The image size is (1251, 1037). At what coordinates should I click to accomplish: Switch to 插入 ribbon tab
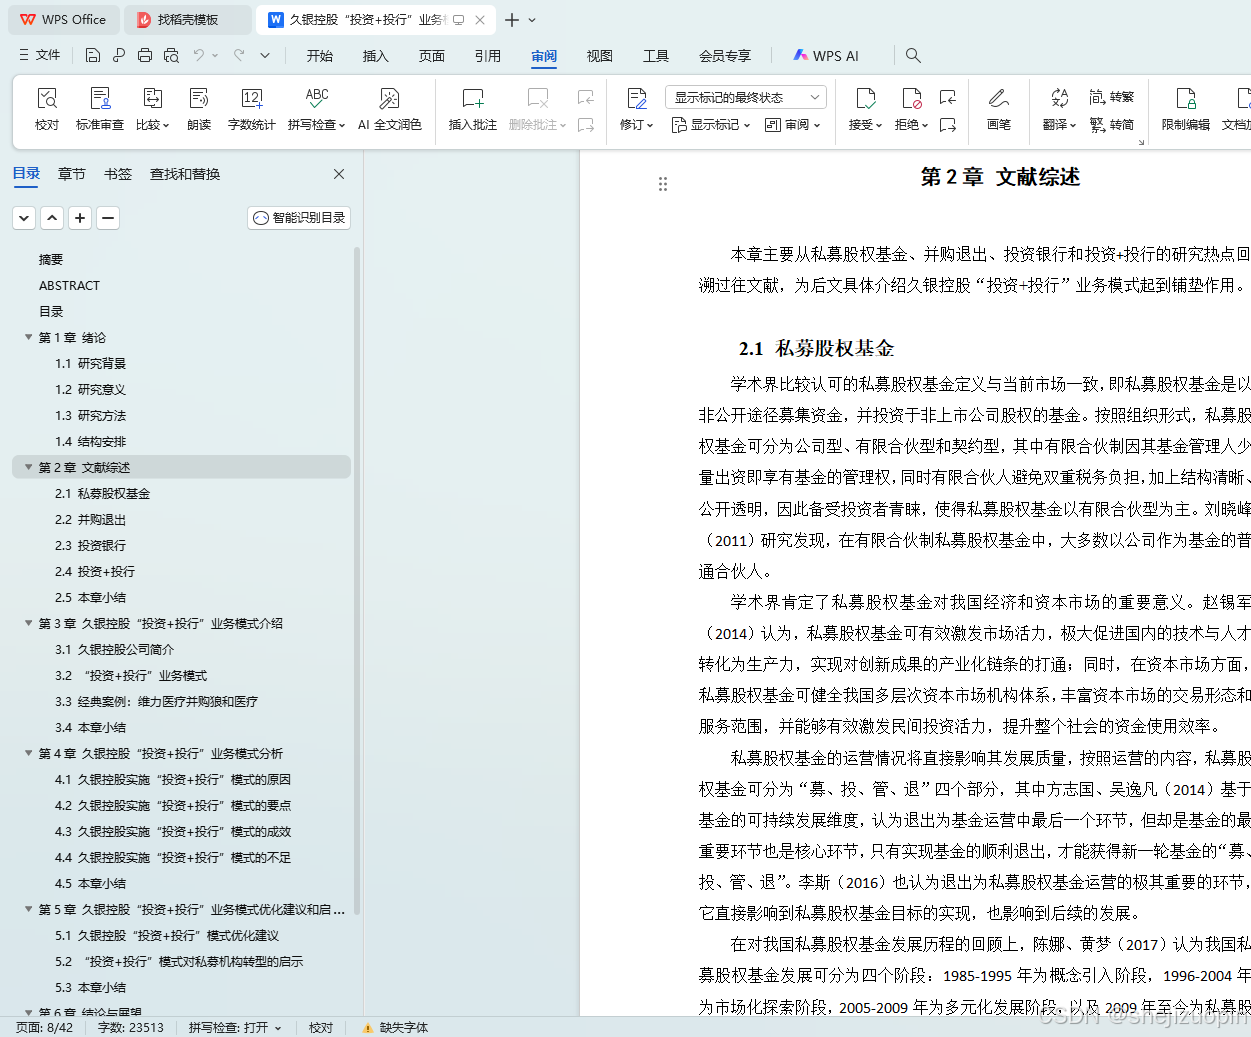[376, 56]
